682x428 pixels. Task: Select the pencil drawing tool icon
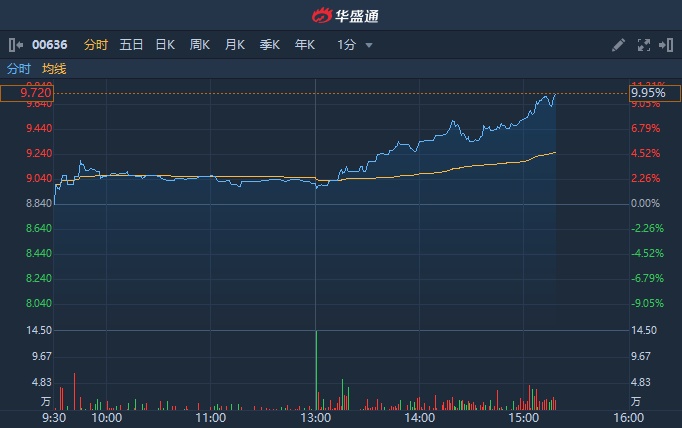619,45
